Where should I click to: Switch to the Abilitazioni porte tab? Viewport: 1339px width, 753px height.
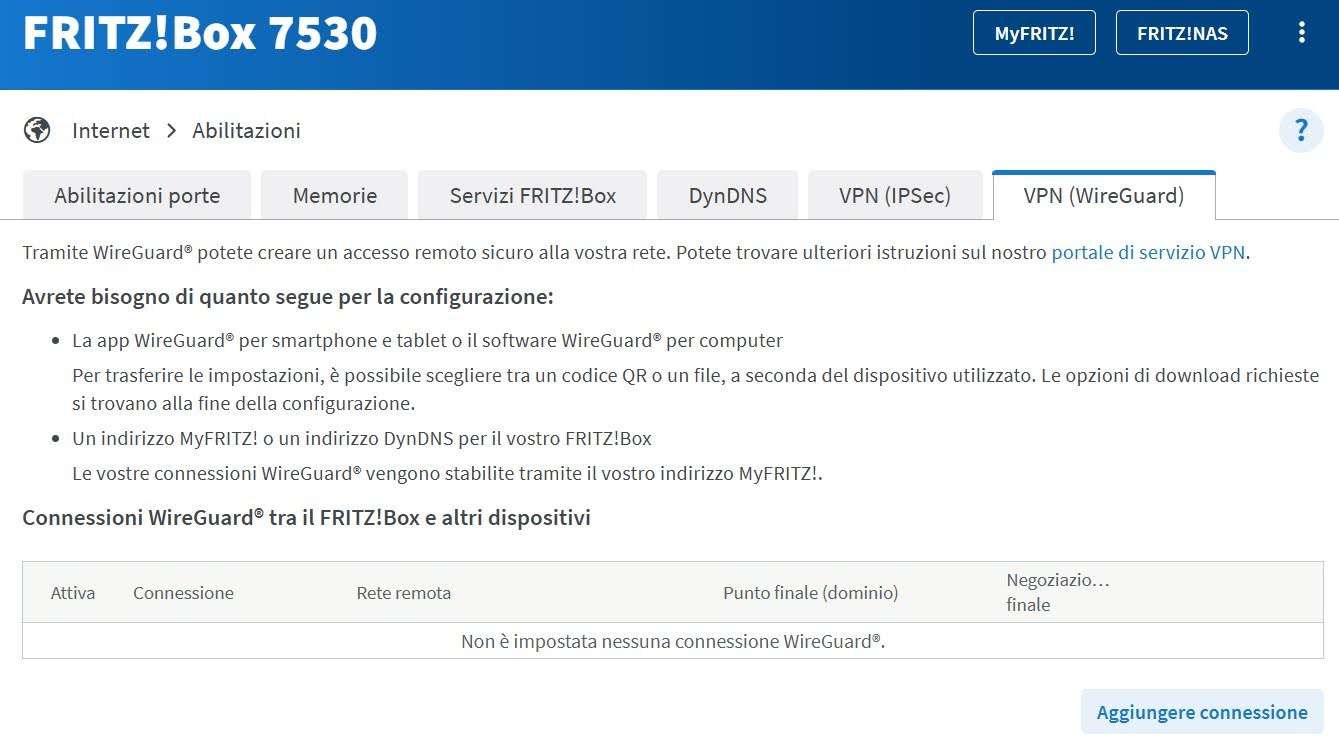[137, 195]
